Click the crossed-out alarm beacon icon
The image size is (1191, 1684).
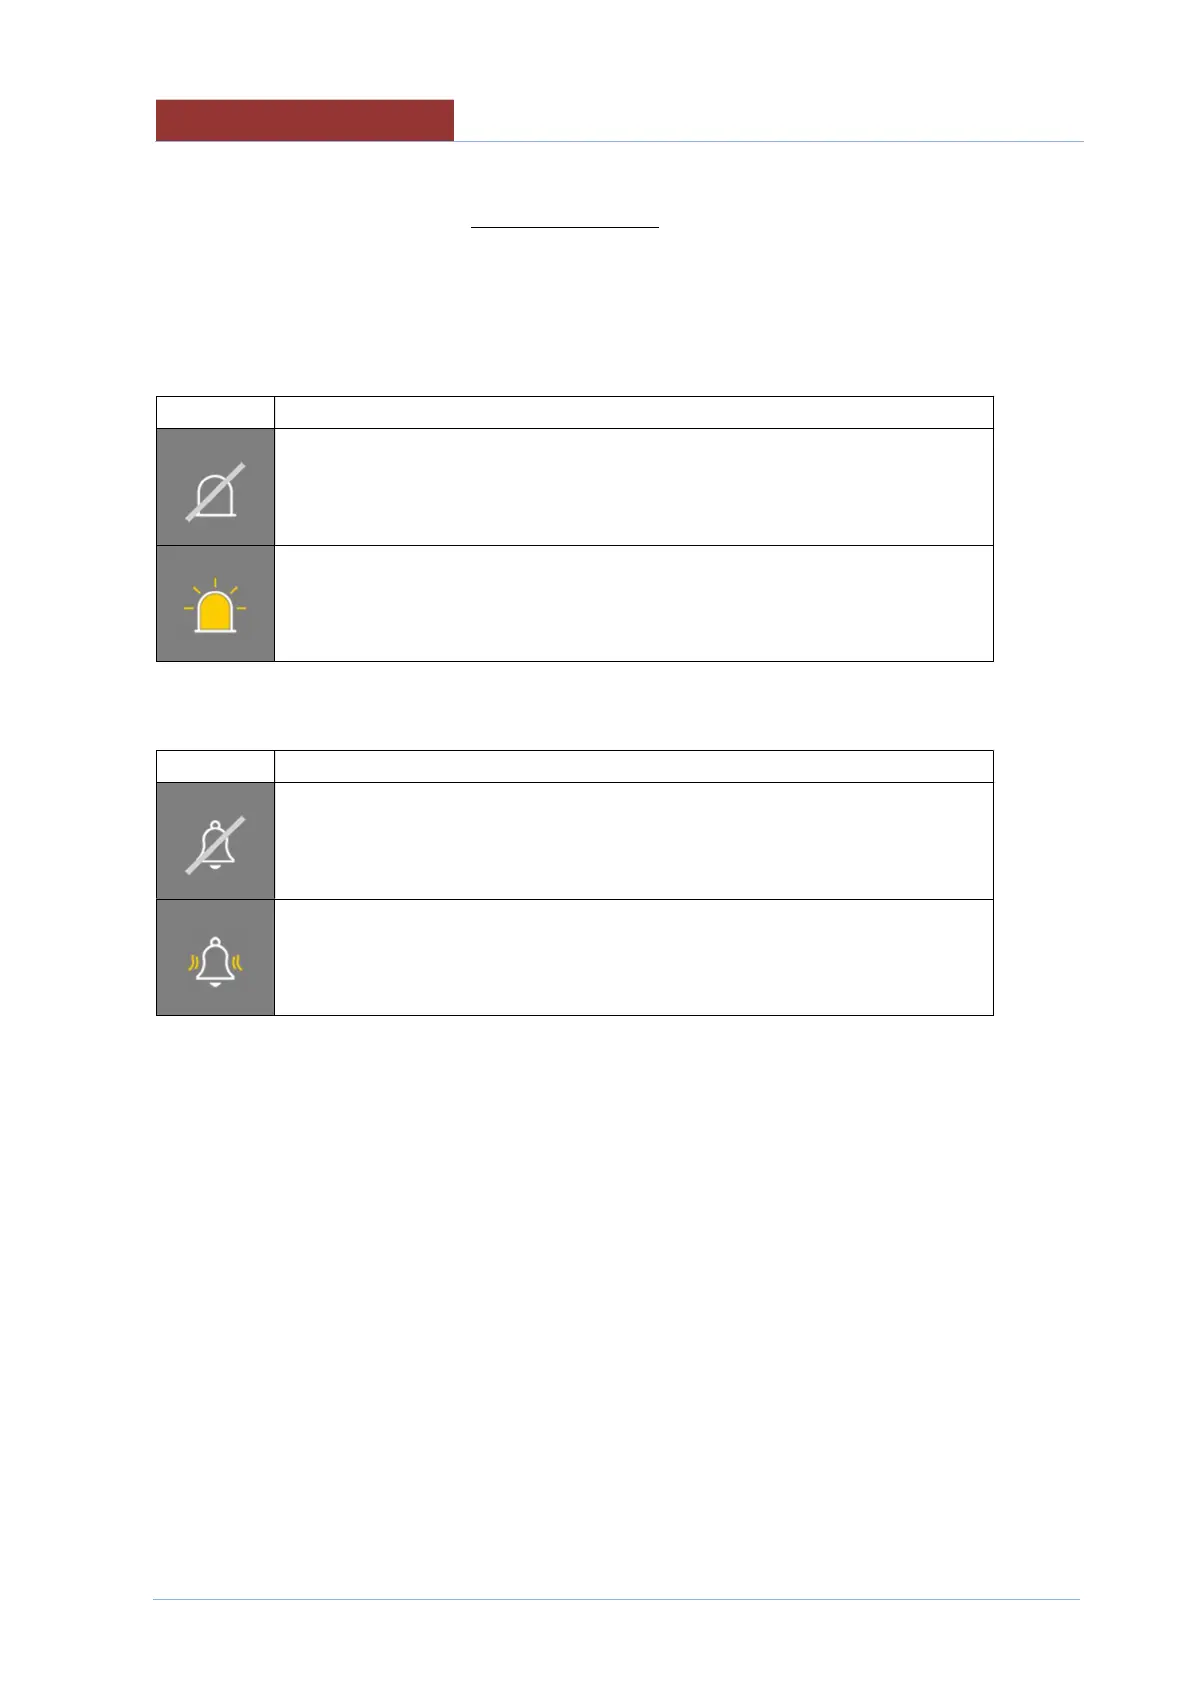click(215, 487)
